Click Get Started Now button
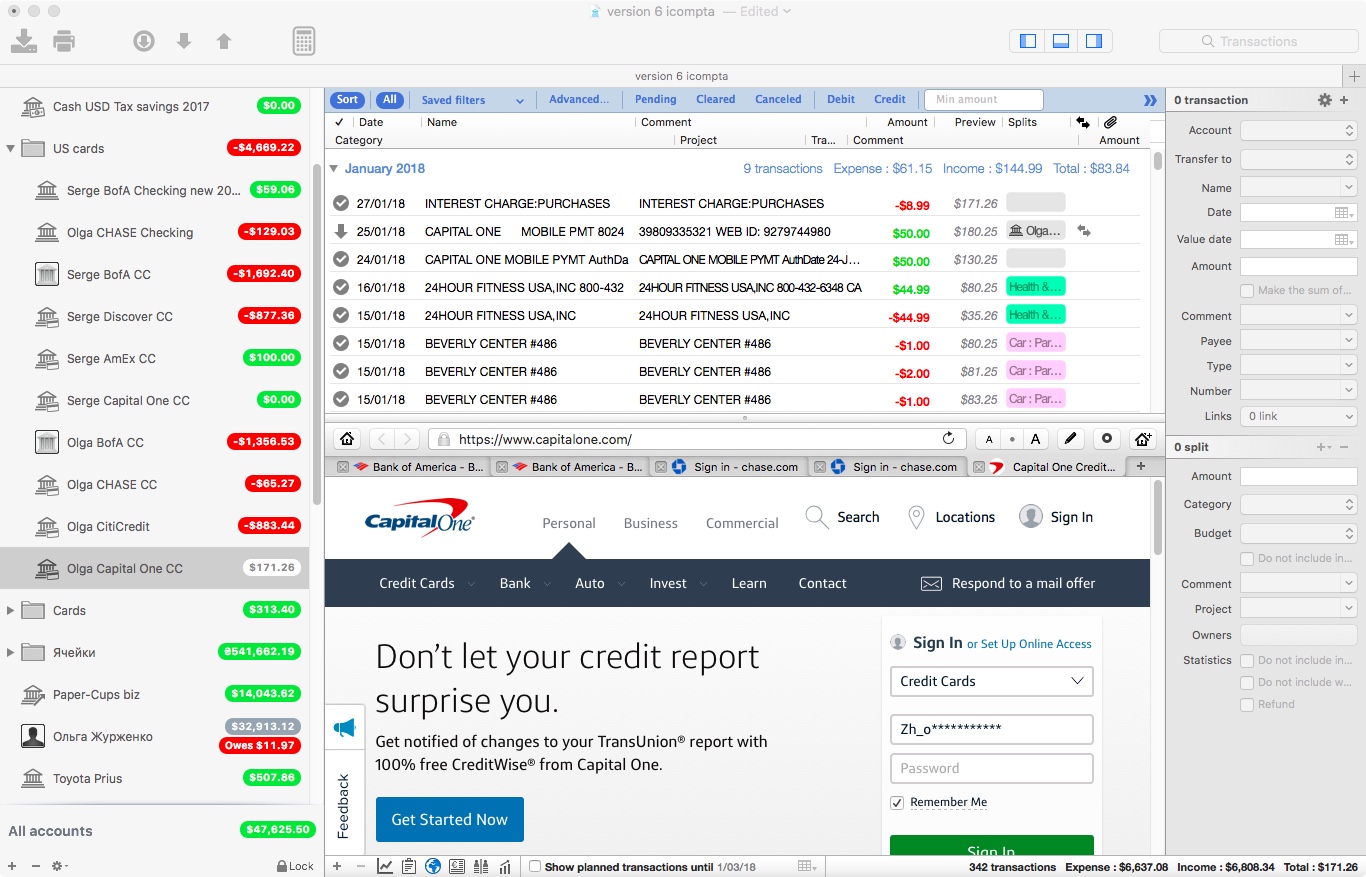Screen dimensions: 1366x877 pyautogui.click(x=450, y=819)
